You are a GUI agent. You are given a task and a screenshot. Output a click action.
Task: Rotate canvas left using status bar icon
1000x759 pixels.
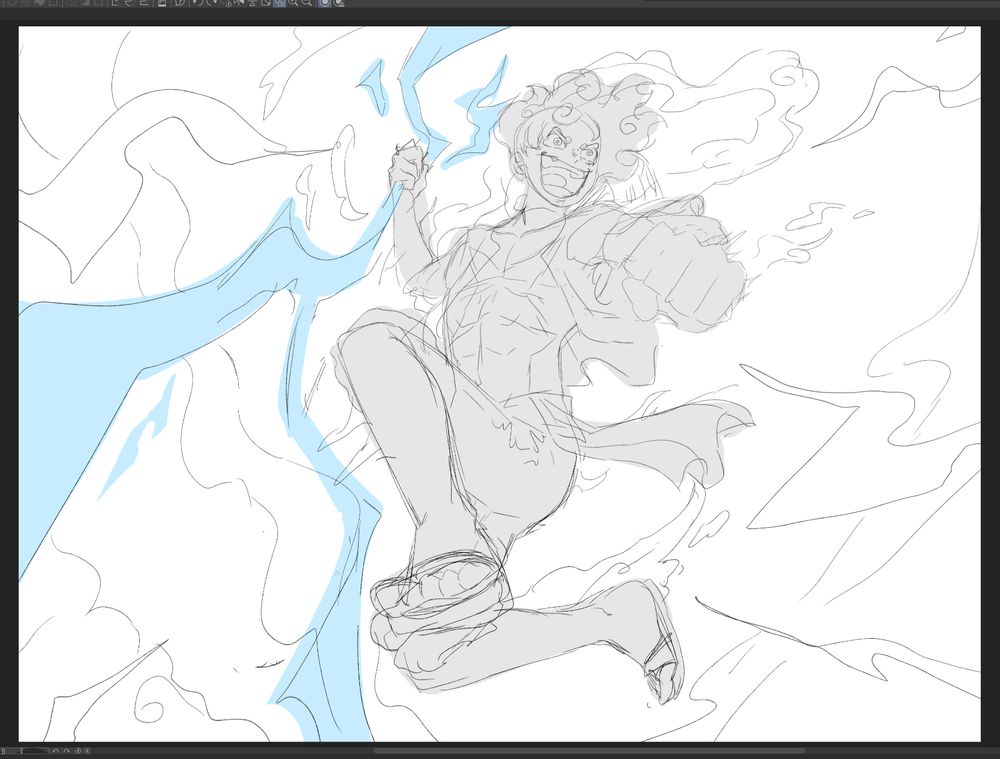55,751
